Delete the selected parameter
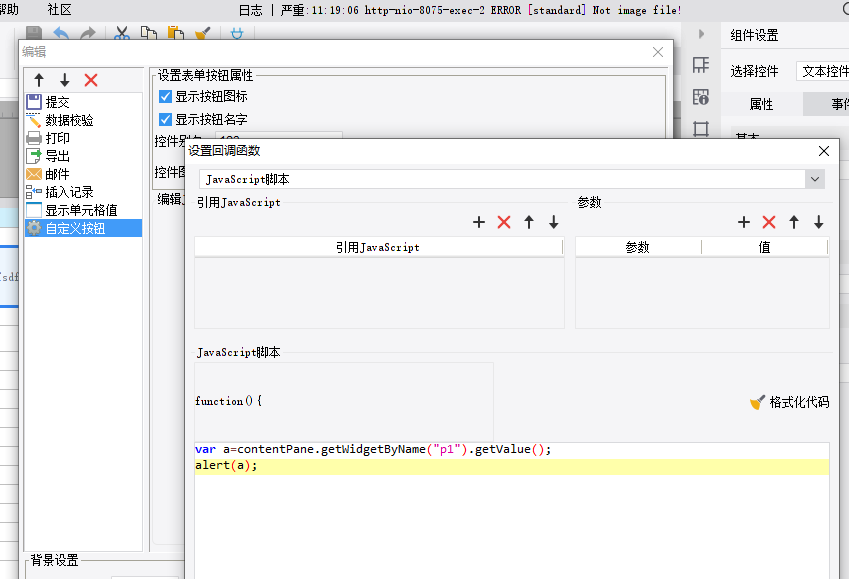 (769, 222)
